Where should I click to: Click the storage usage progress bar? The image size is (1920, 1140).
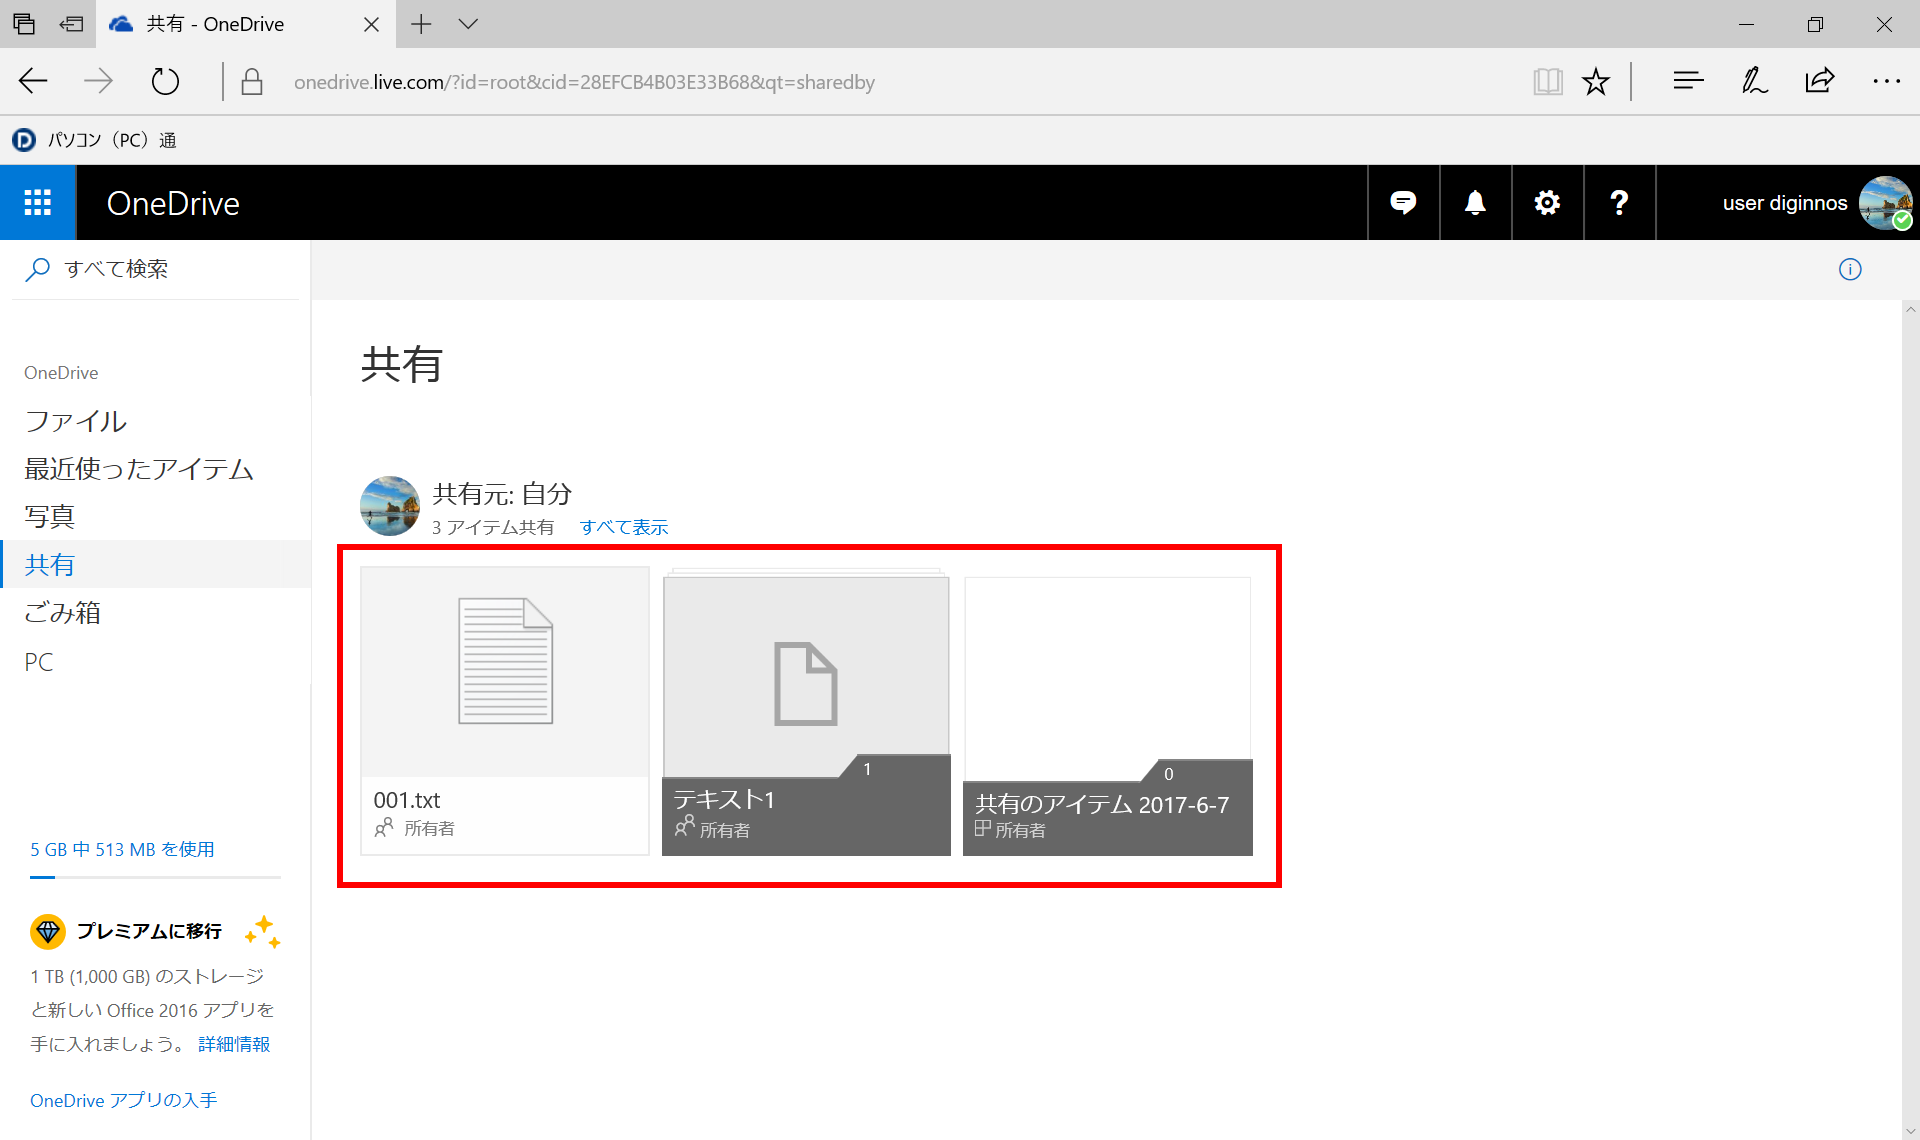click(x=155, y=877)
